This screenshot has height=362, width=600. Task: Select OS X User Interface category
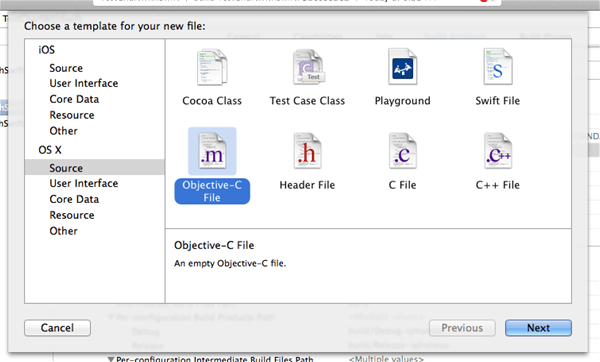point(83,183)
